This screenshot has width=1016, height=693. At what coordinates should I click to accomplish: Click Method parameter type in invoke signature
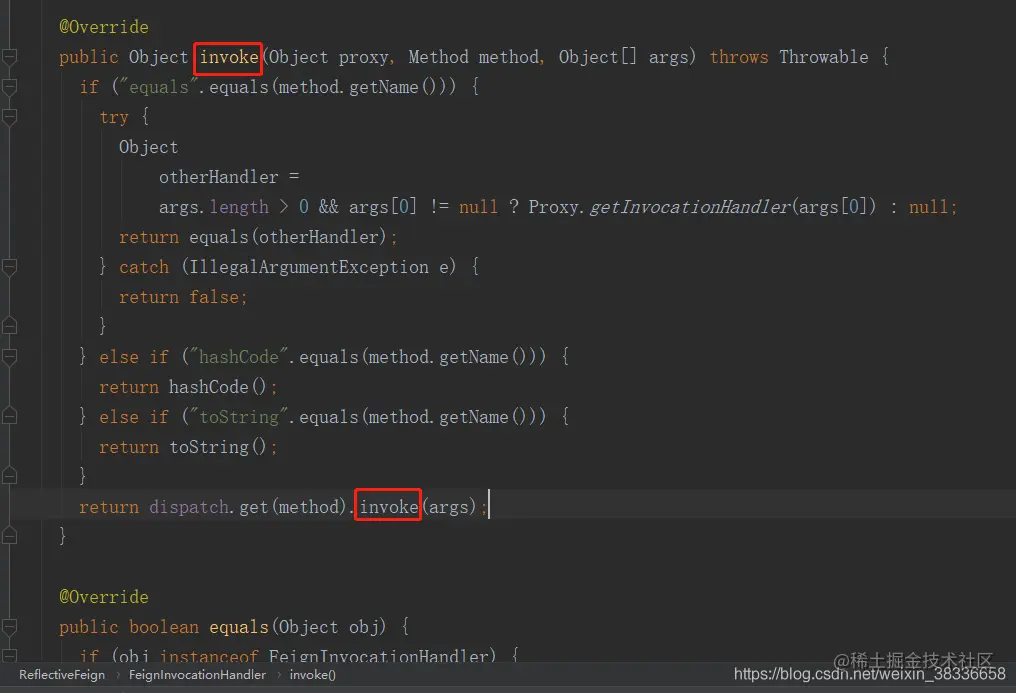(x=439, y=57)
